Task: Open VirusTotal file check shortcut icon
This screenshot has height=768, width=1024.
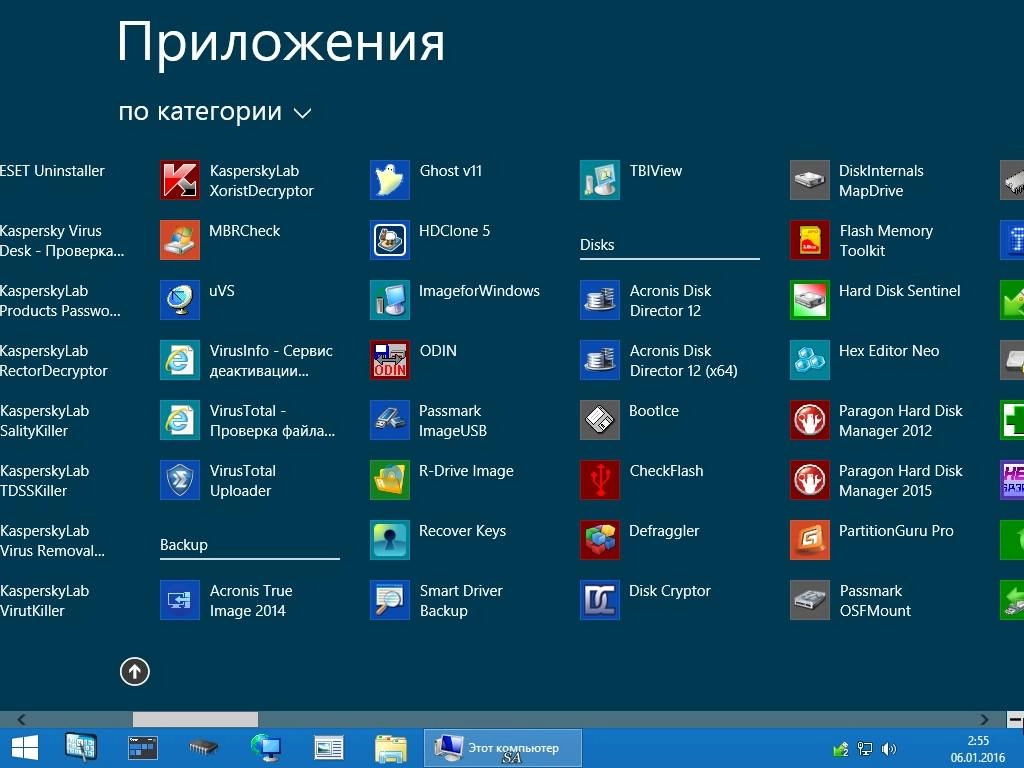Action: click(x=180, y=421)
